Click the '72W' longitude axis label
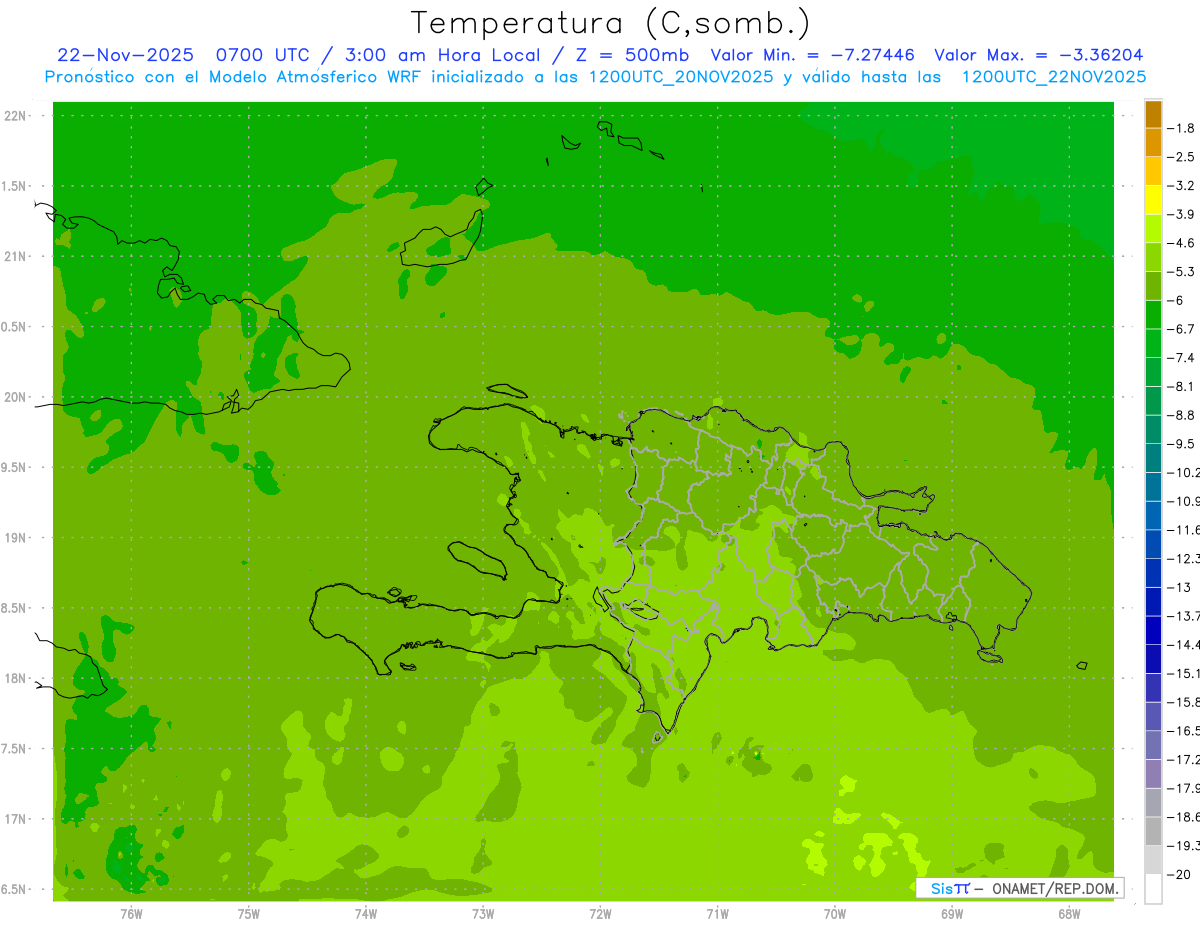The height and width of the screenshot is (927, 1200). point(600,914)
